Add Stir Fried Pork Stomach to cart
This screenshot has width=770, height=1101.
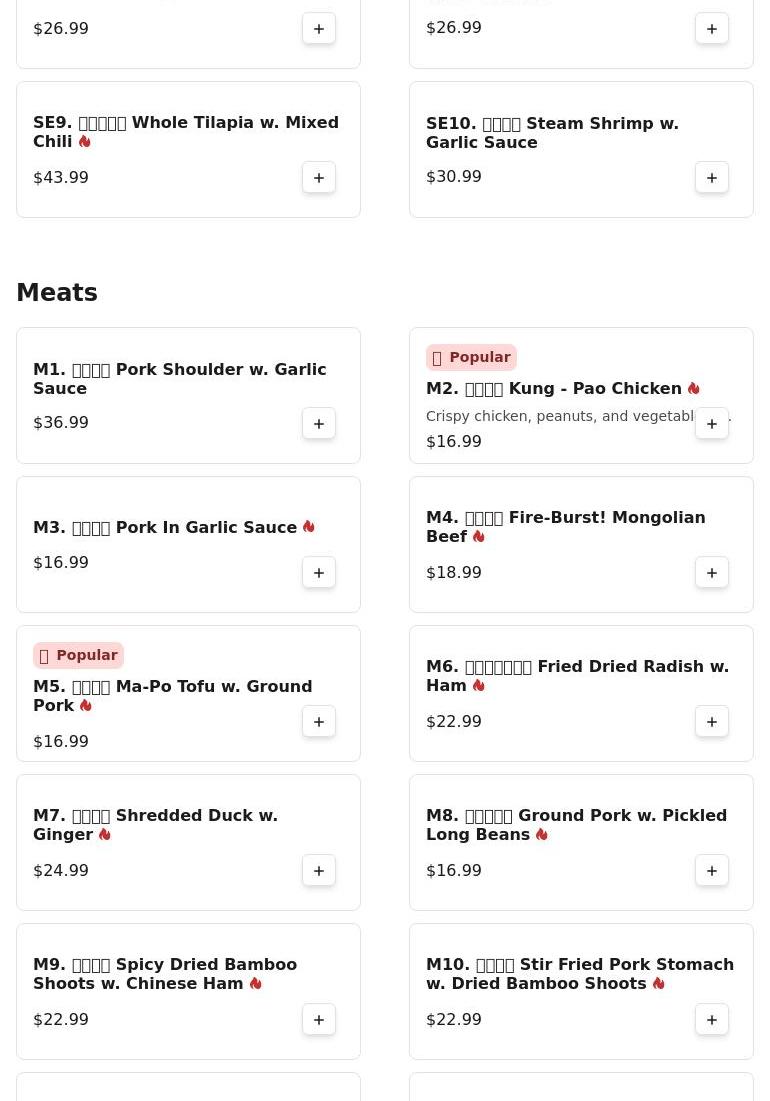coord(712,1020)
